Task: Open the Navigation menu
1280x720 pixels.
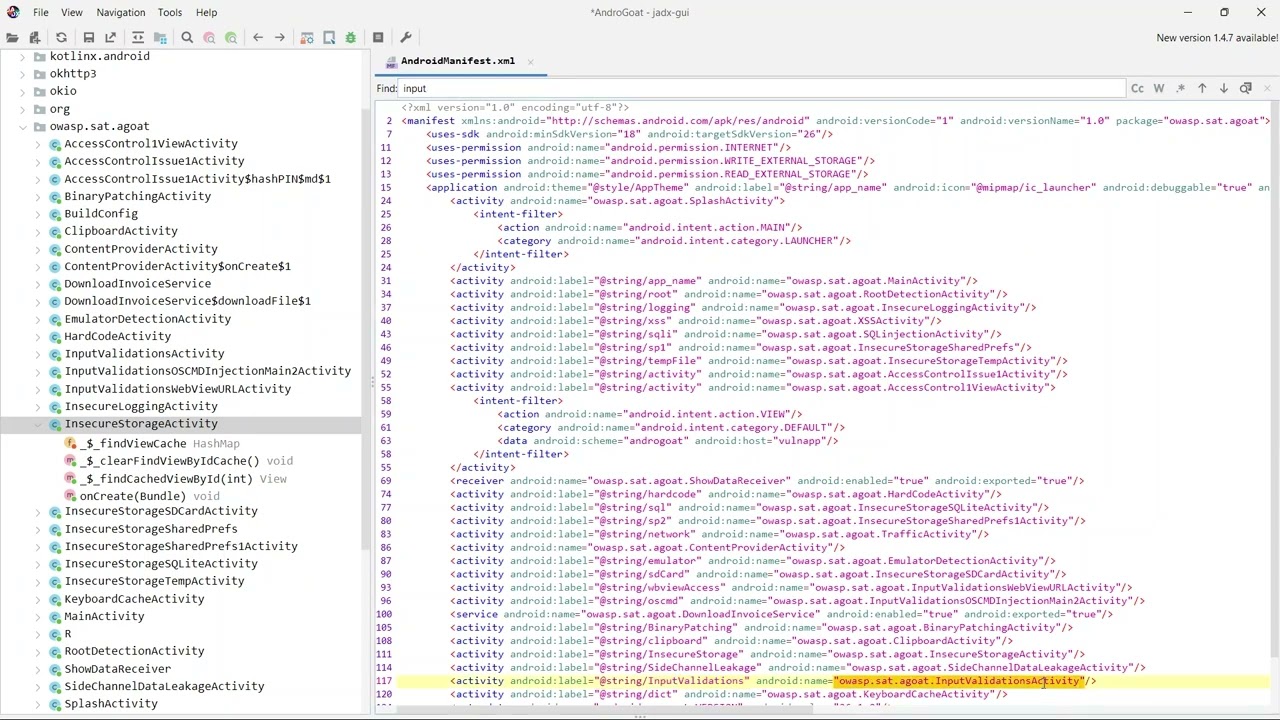Action: 121,12
